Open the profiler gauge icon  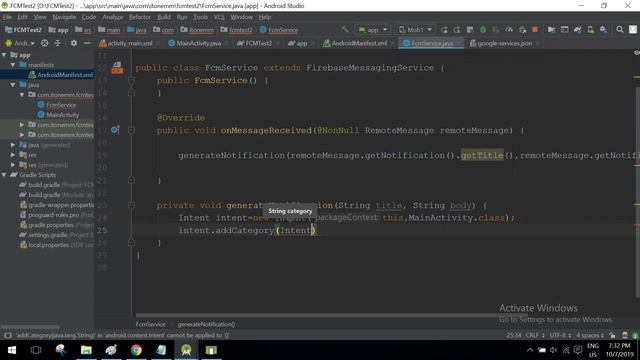(509, 29)
